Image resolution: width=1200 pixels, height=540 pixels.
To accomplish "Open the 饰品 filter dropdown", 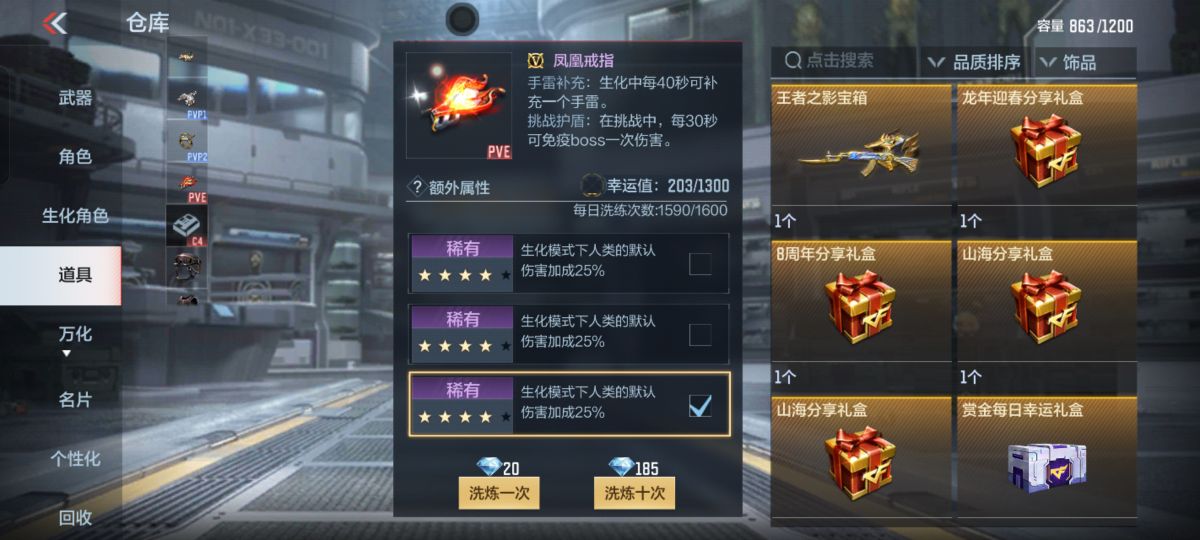I will (1083, 62).
